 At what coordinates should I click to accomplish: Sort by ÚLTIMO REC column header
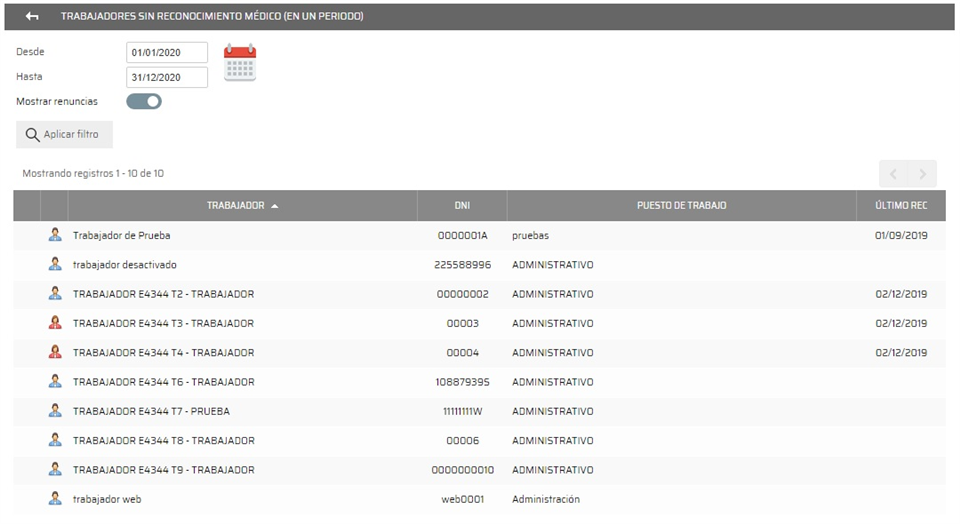(x=901, y=206)
